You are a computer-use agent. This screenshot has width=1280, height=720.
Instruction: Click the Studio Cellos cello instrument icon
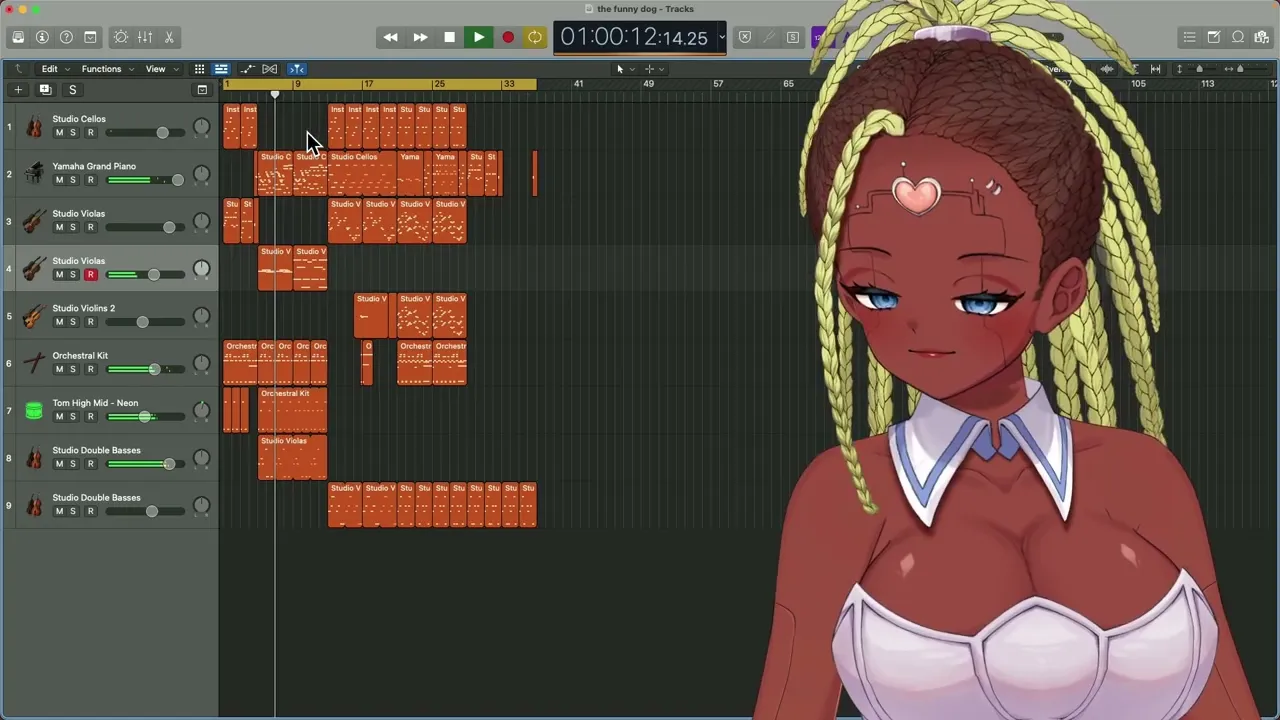point(34,127)
